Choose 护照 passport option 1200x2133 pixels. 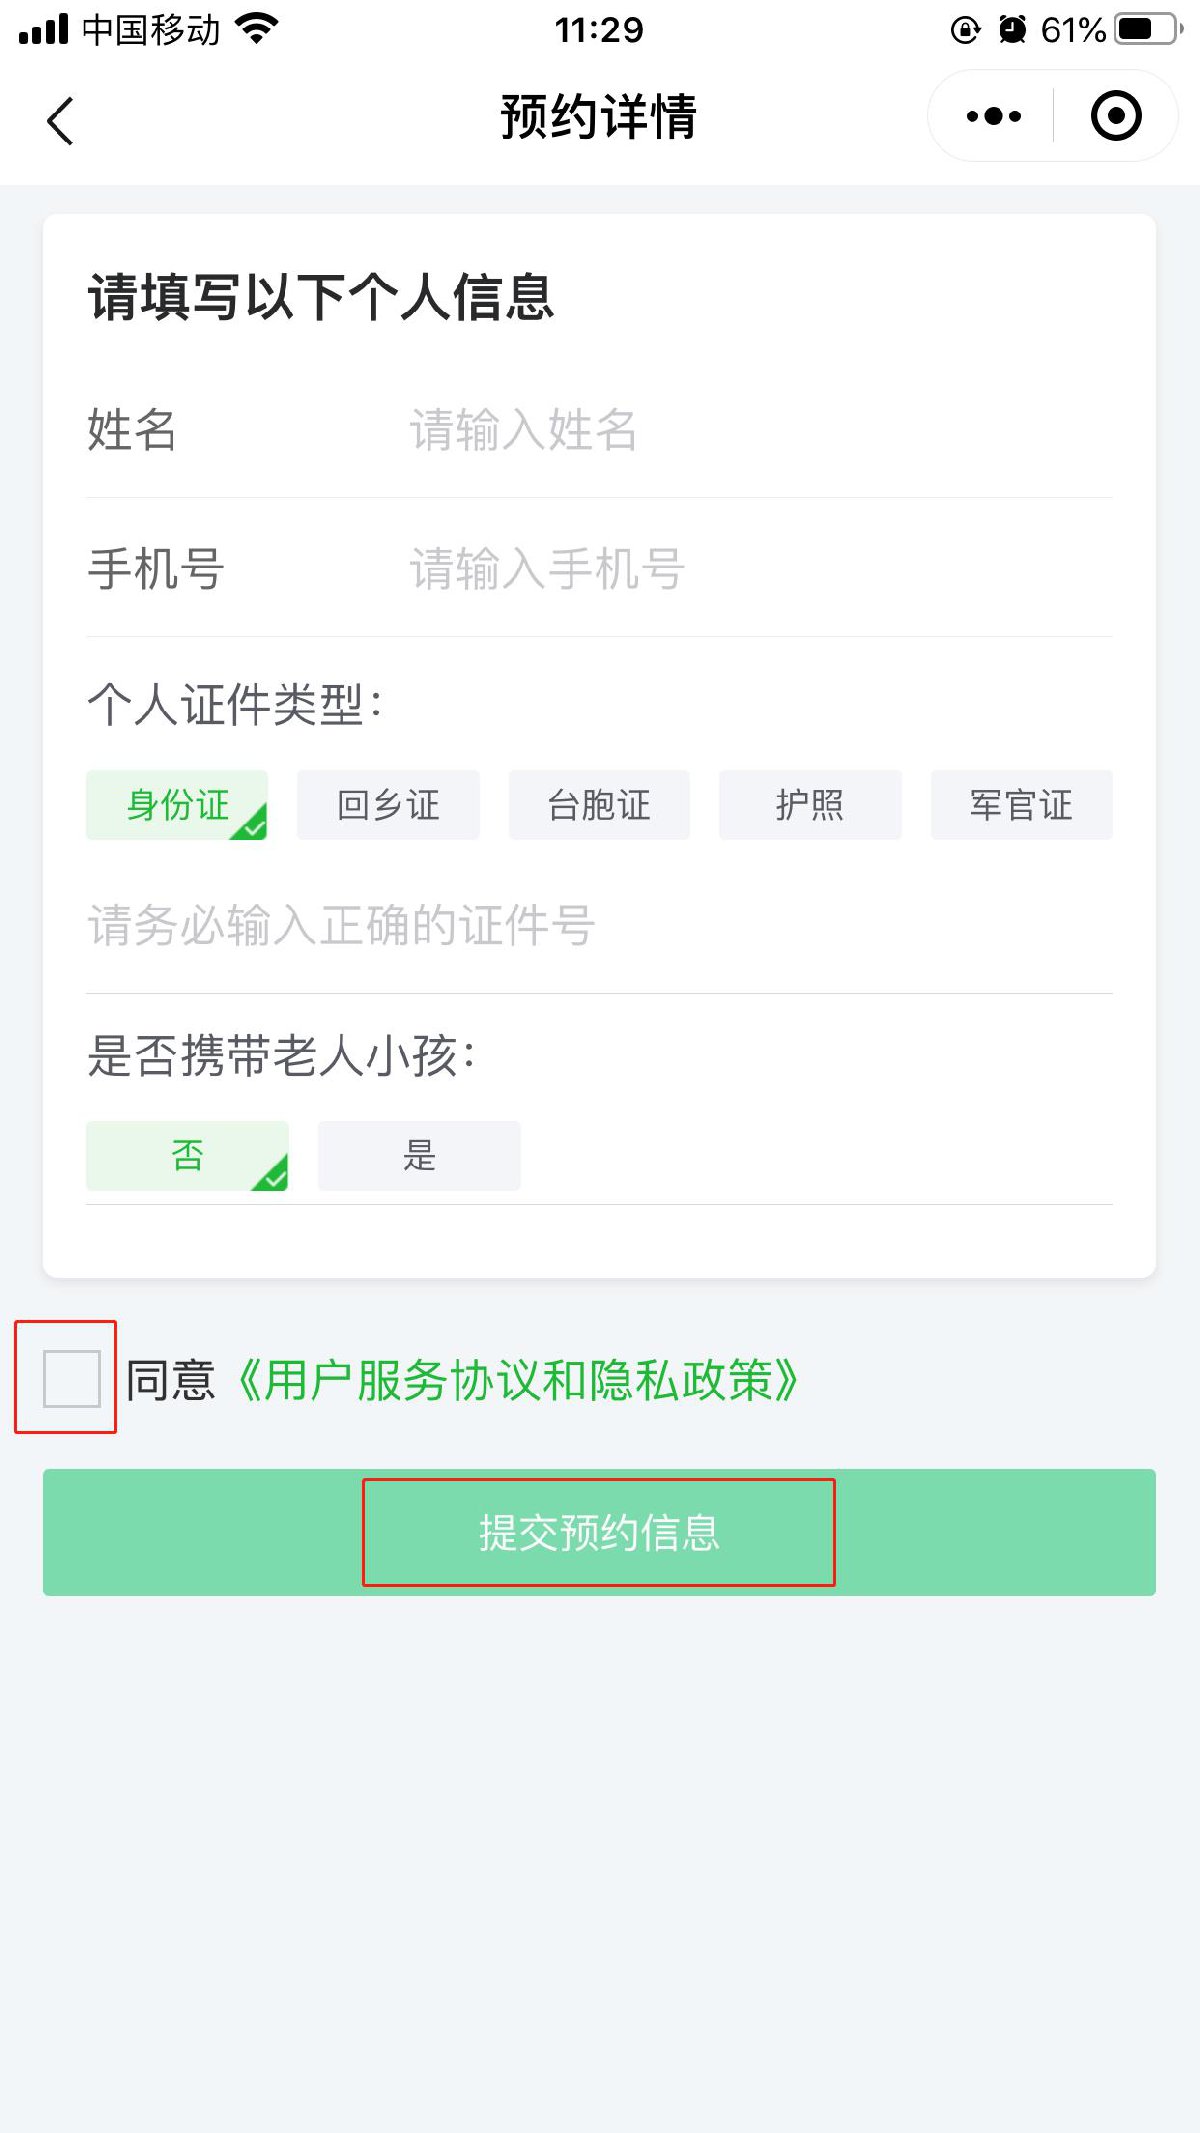click(x=810, y=805)
